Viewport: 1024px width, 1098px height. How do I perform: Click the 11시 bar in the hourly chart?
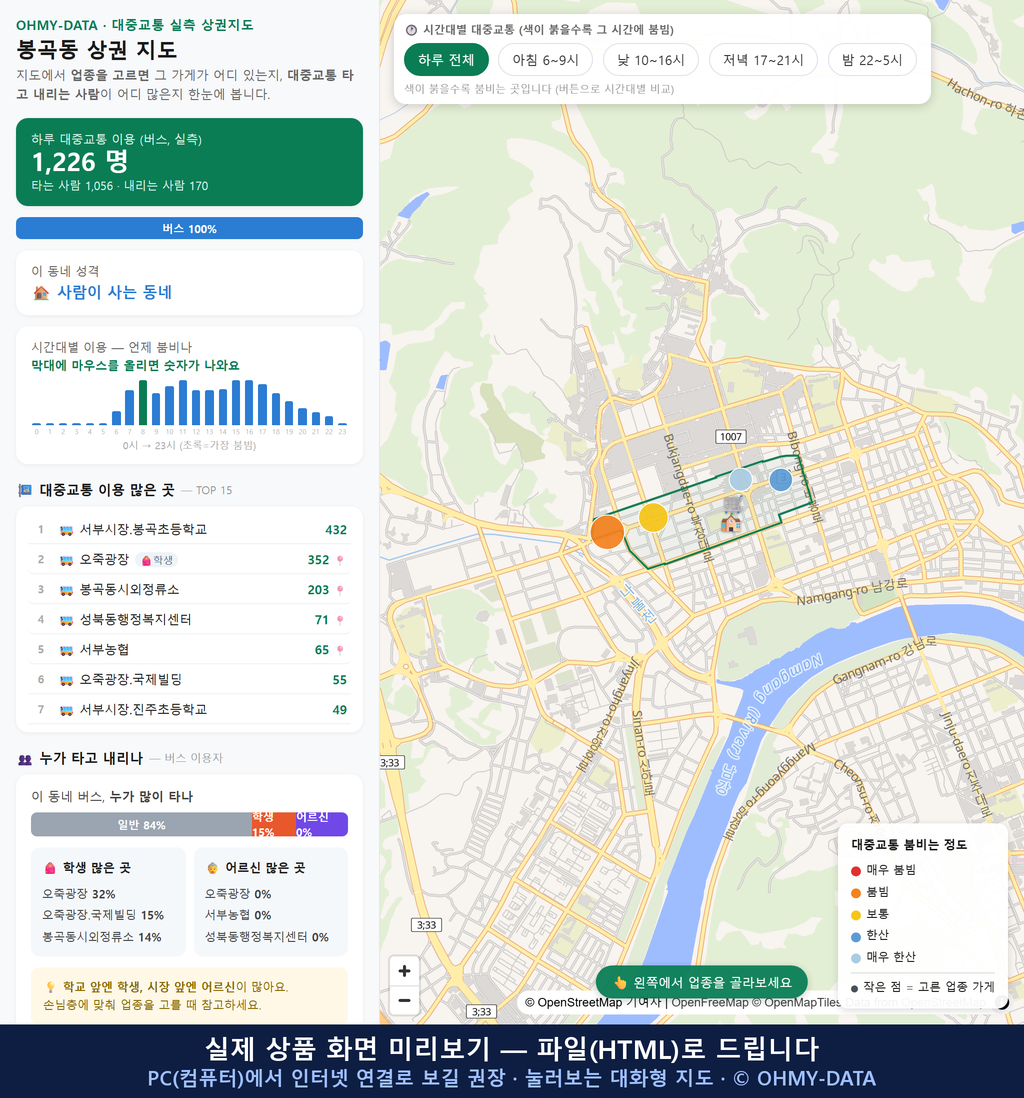[183, 403]
